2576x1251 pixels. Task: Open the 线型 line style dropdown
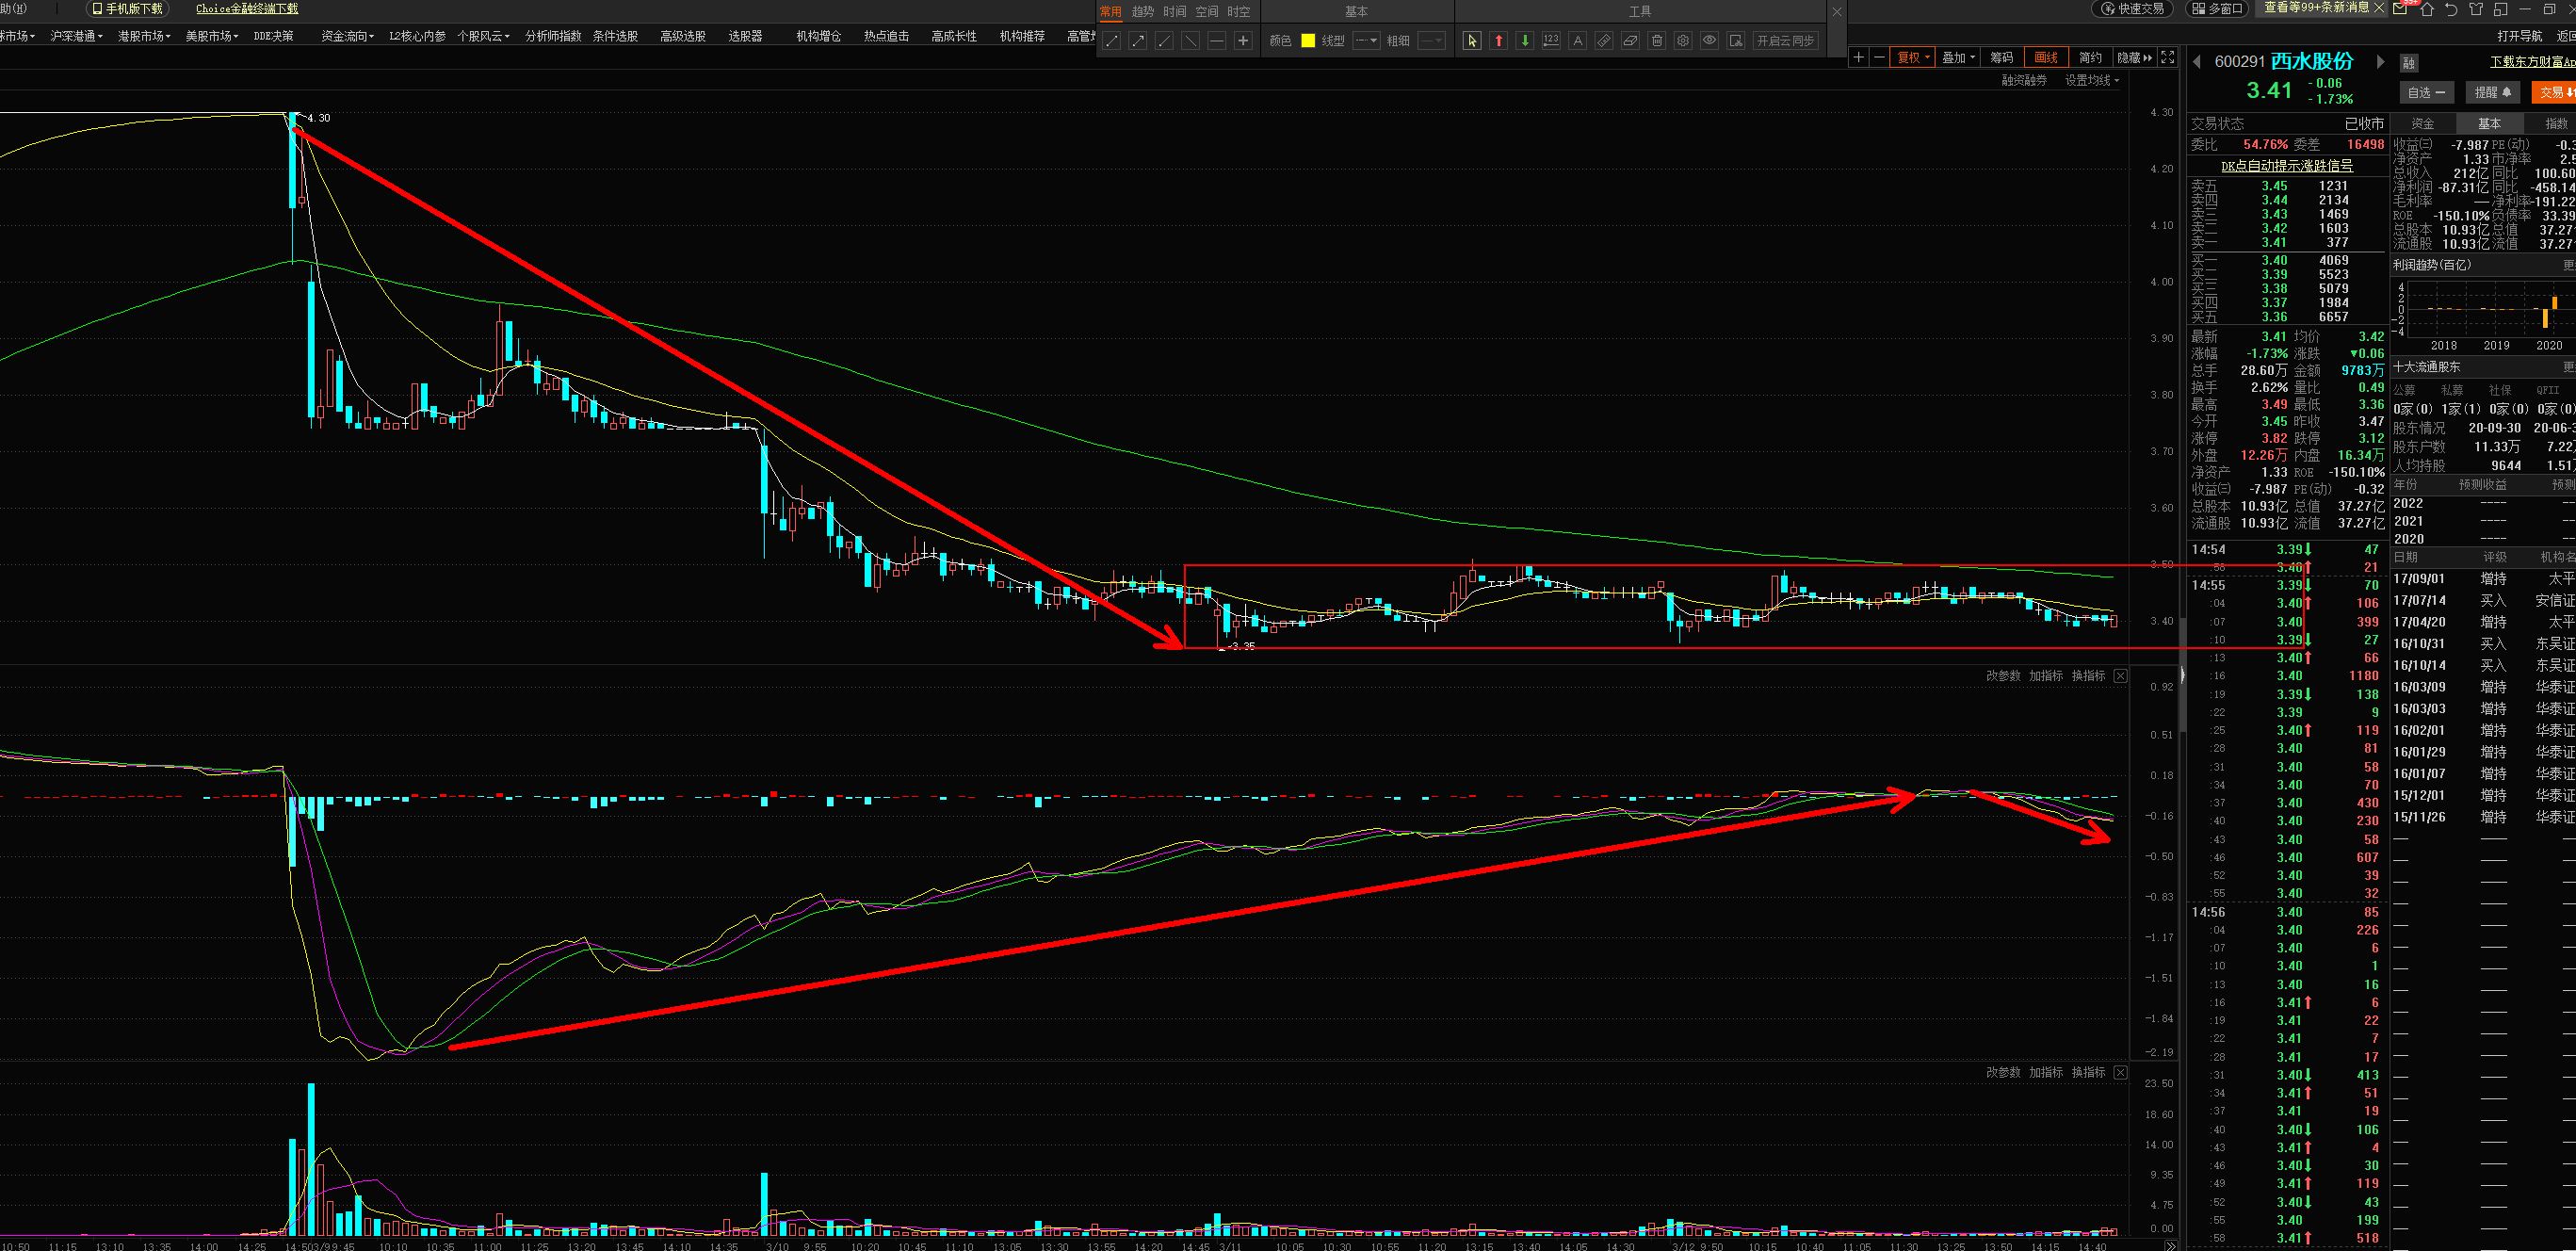pos(1366,41)
